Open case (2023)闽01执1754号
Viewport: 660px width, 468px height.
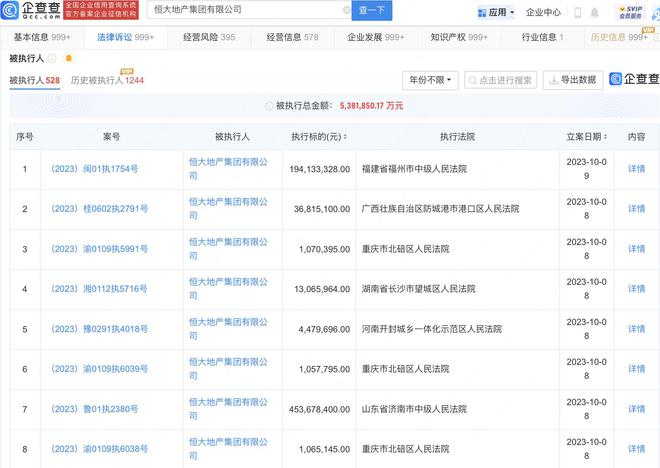(94, 169)
